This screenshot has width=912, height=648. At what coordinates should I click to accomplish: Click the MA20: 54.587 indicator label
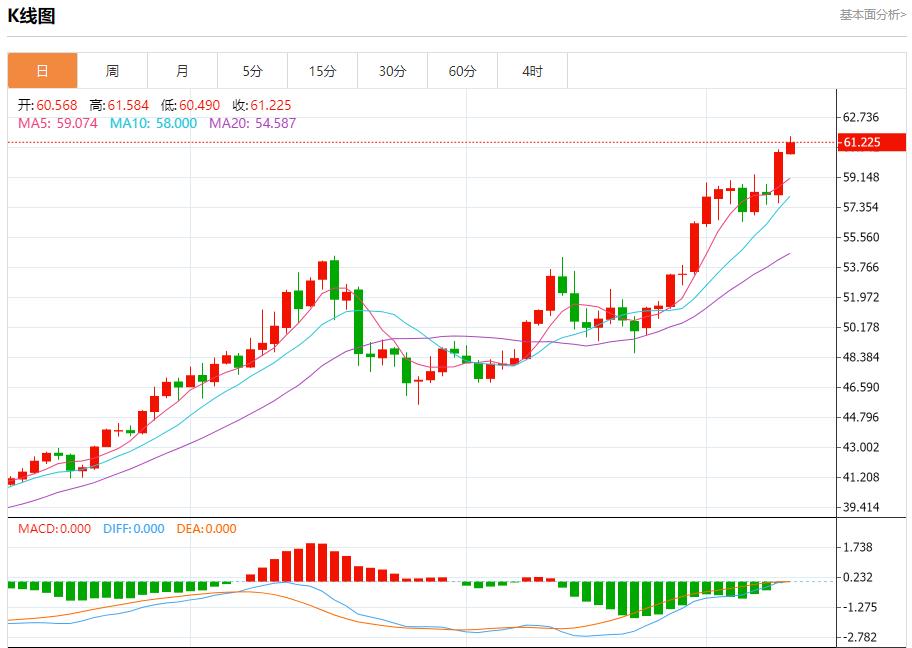coord(252,123)
